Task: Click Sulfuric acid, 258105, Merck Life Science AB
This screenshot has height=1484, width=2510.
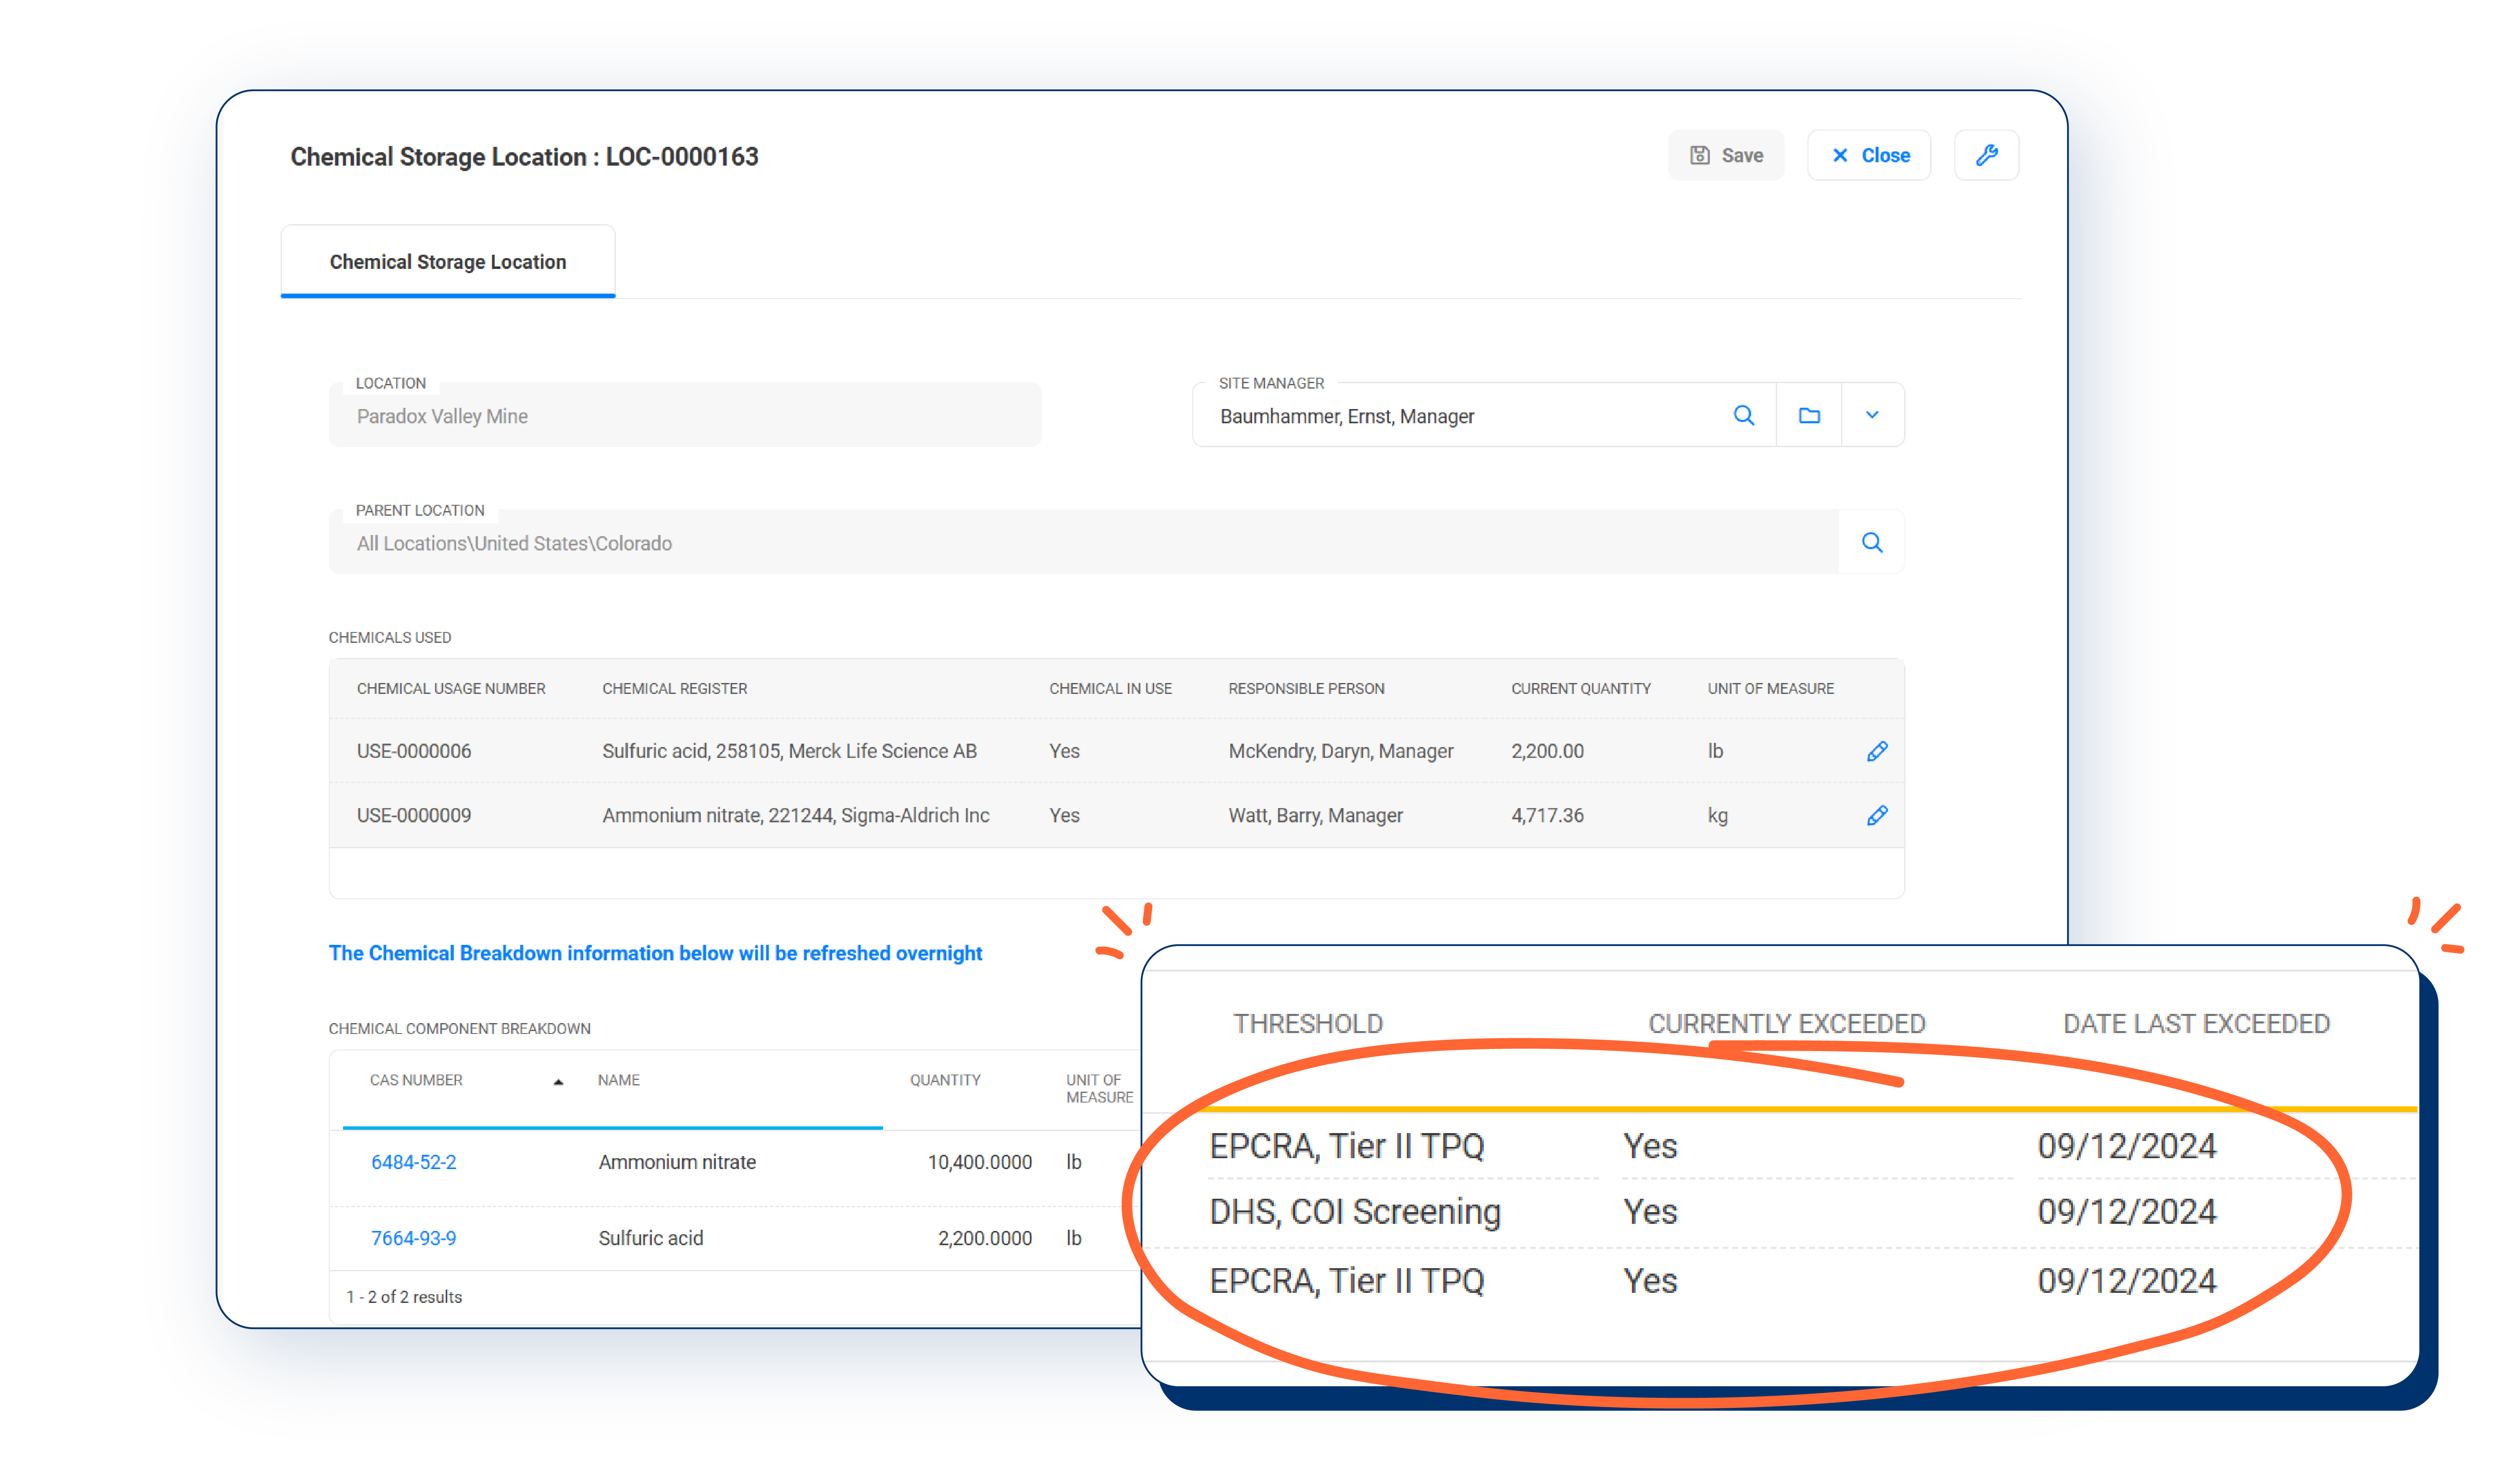Action: (789, 751)
